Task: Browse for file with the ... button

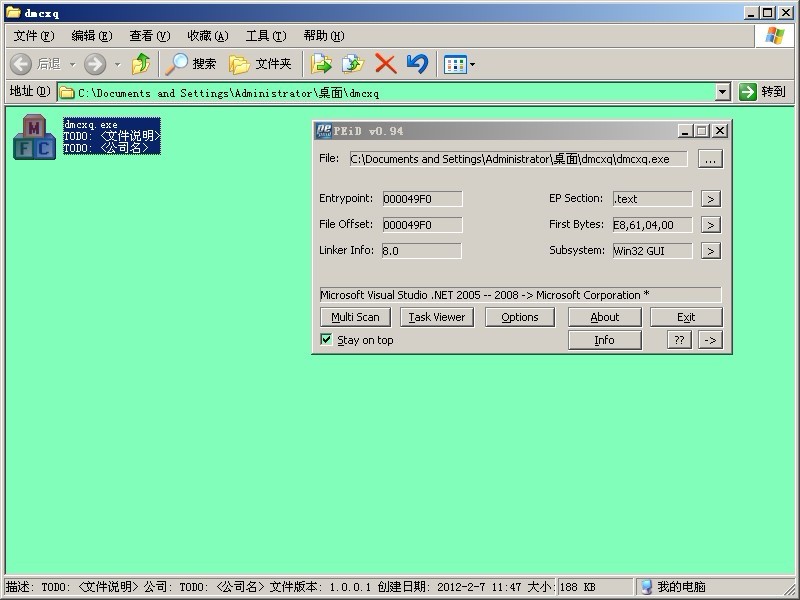Action: [710, 159]
